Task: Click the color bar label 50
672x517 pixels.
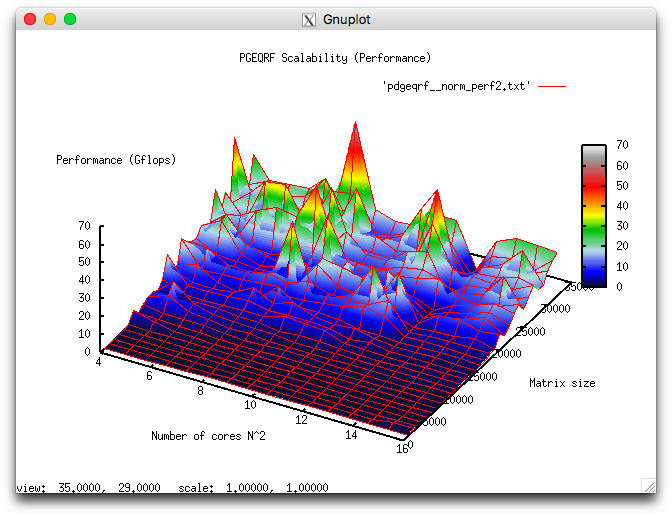Action: click(x=622, y=186)
